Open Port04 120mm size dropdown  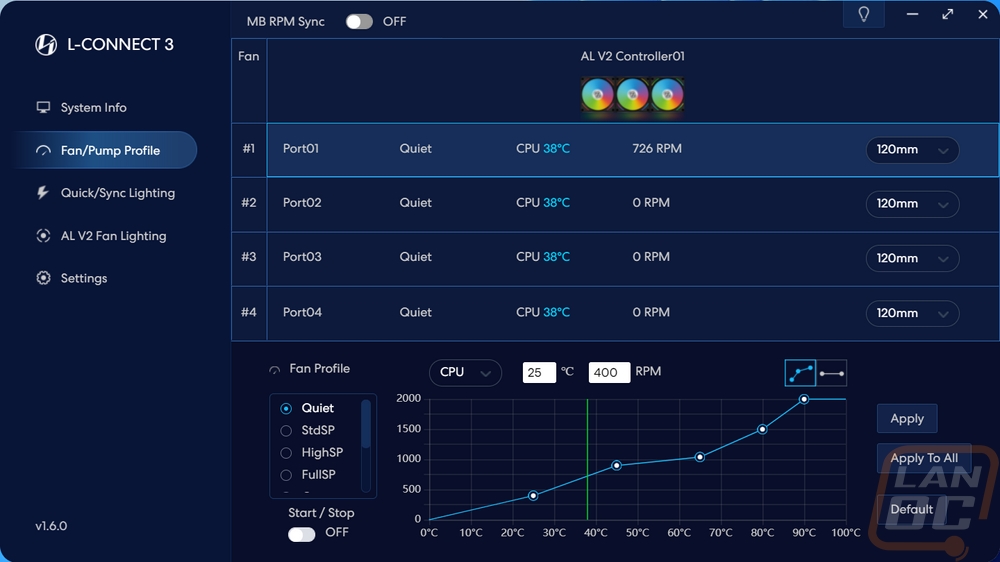[x=912, y=313]
